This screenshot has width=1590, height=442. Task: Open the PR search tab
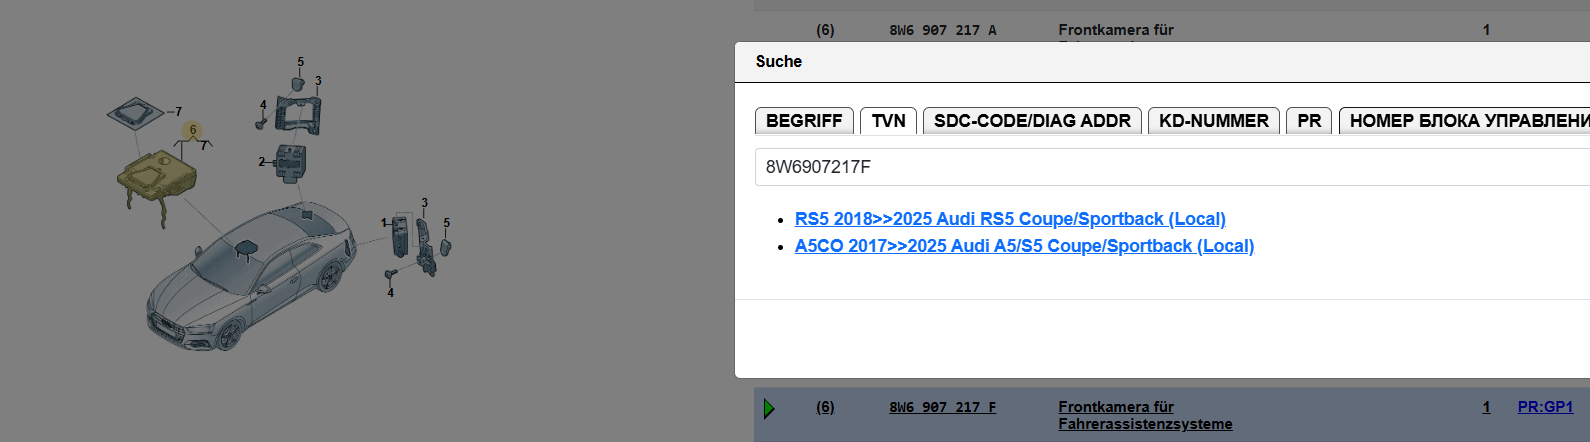point(1309,121)
